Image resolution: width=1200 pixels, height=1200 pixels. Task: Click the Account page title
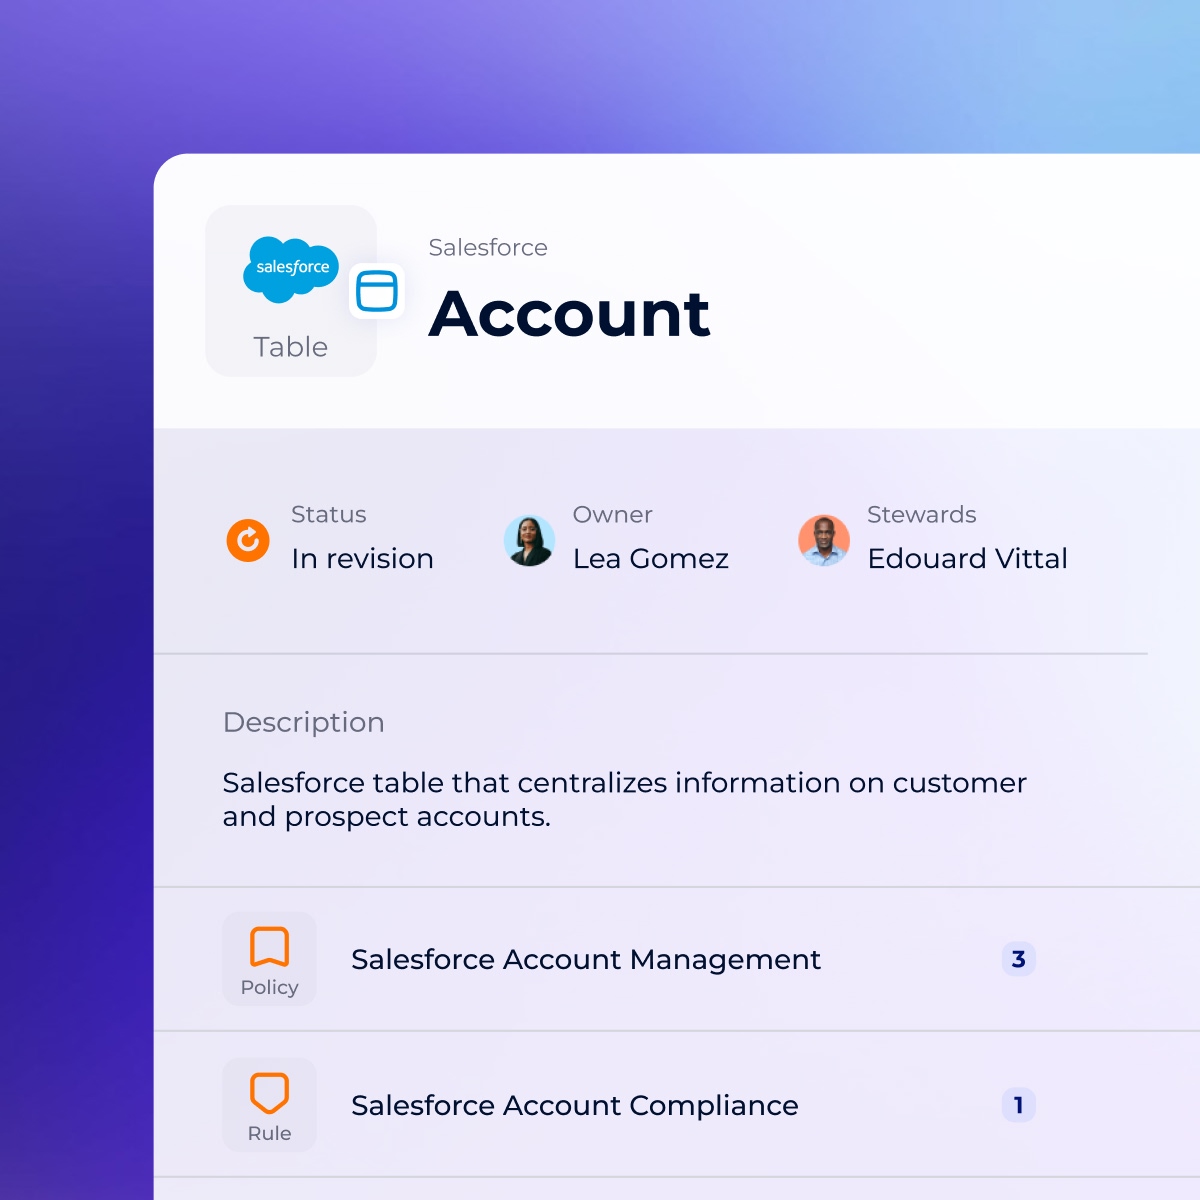(x=569, y=314)
